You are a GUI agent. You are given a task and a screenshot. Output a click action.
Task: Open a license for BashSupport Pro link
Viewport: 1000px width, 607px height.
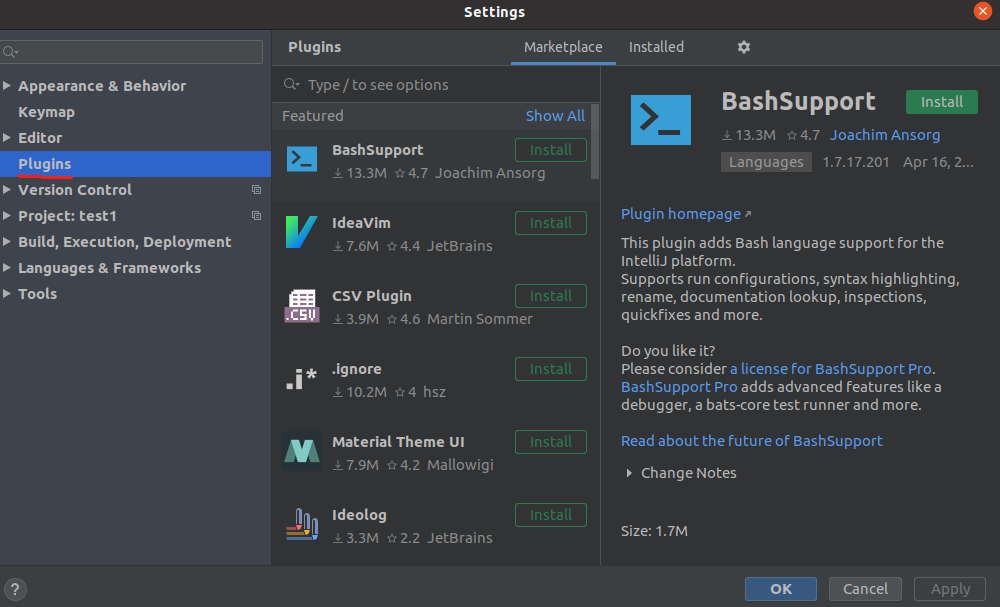(x=831, y=369)
